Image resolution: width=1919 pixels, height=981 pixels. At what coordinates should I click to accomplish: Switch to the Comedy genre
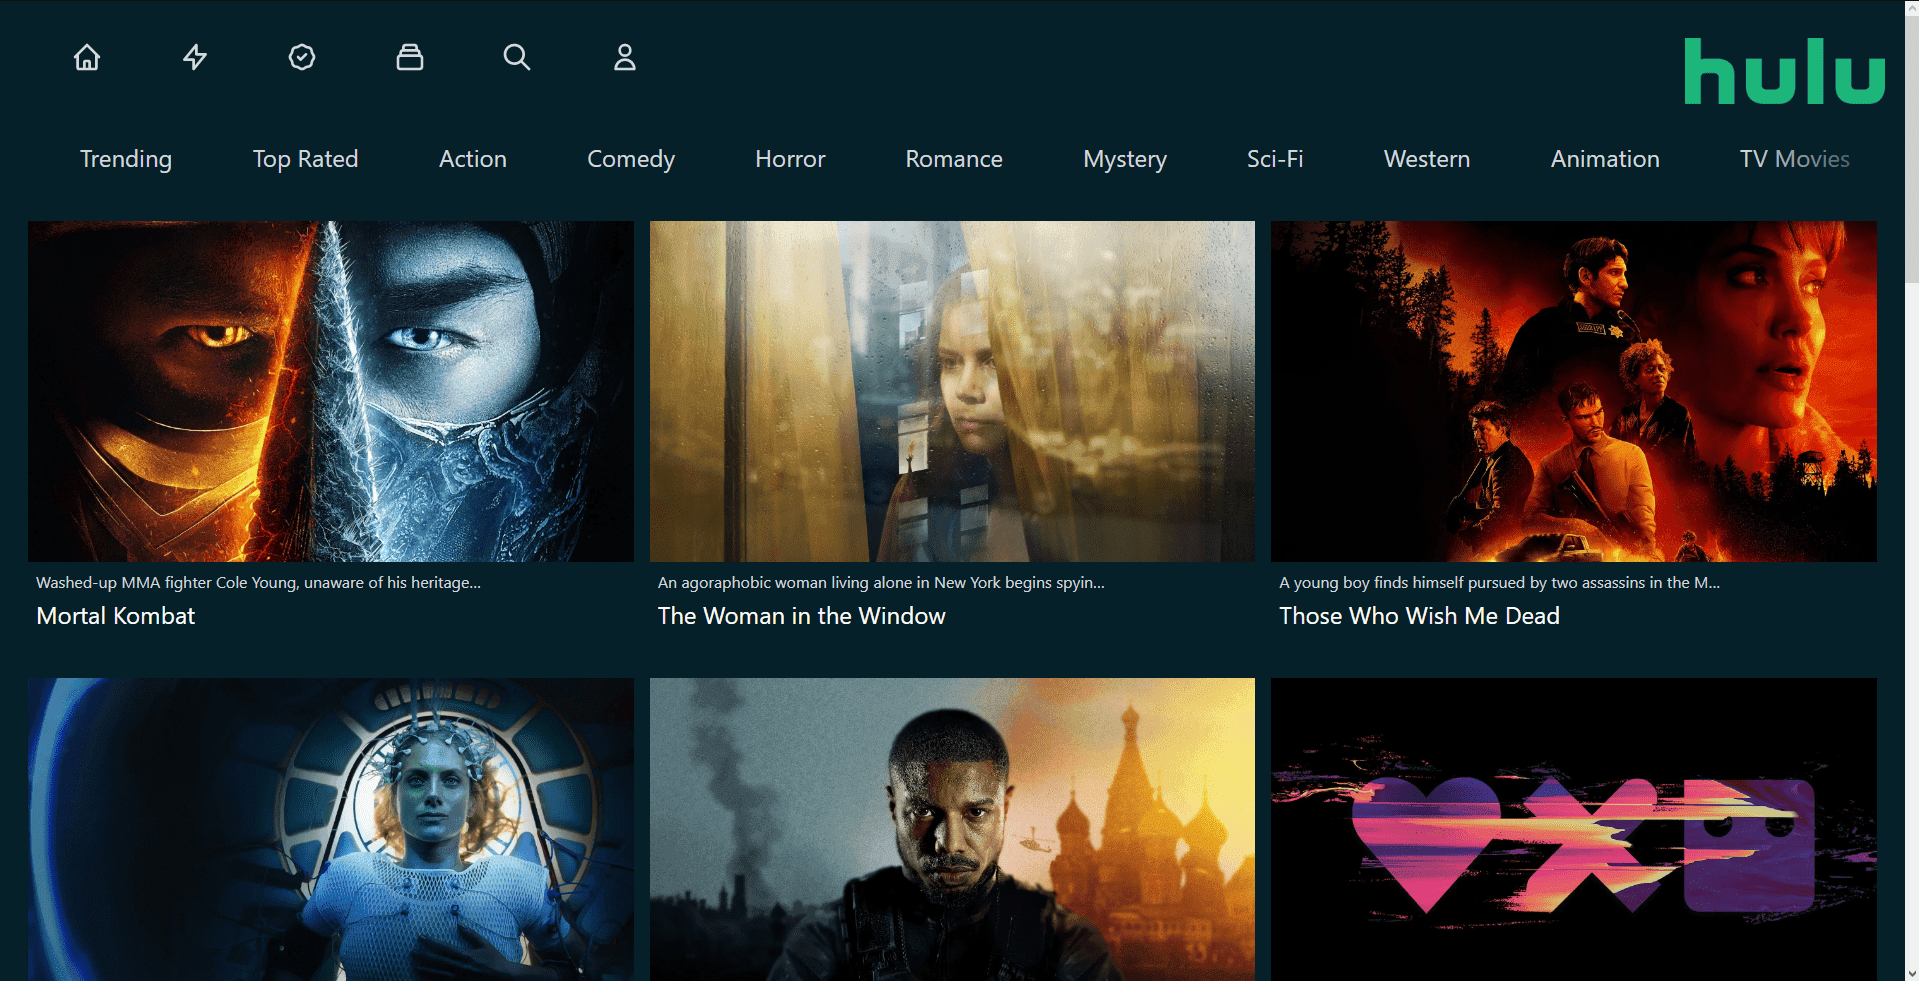coord(631,159)
